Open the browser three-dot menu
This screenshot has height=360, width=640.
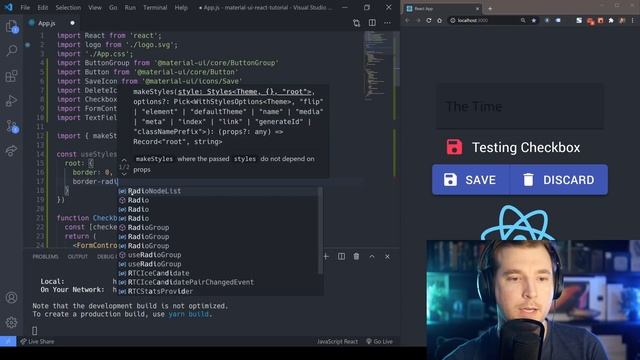pyautogui.click(x=633, y=20)
